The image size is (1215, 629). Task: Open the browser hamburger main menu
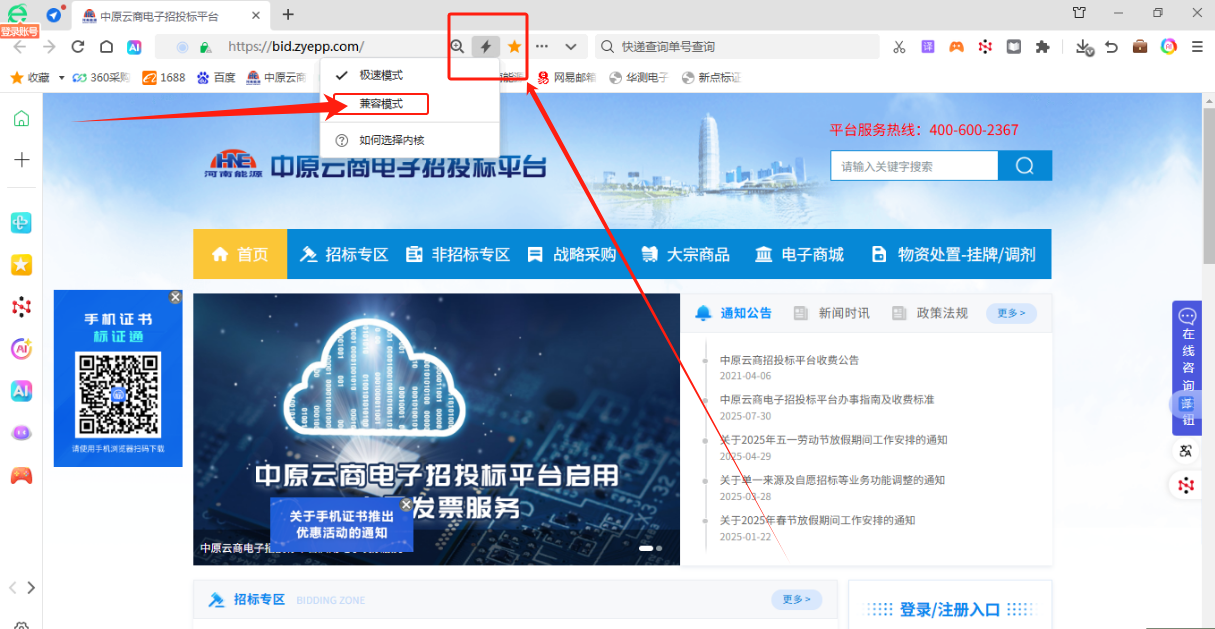(1197, 47)
